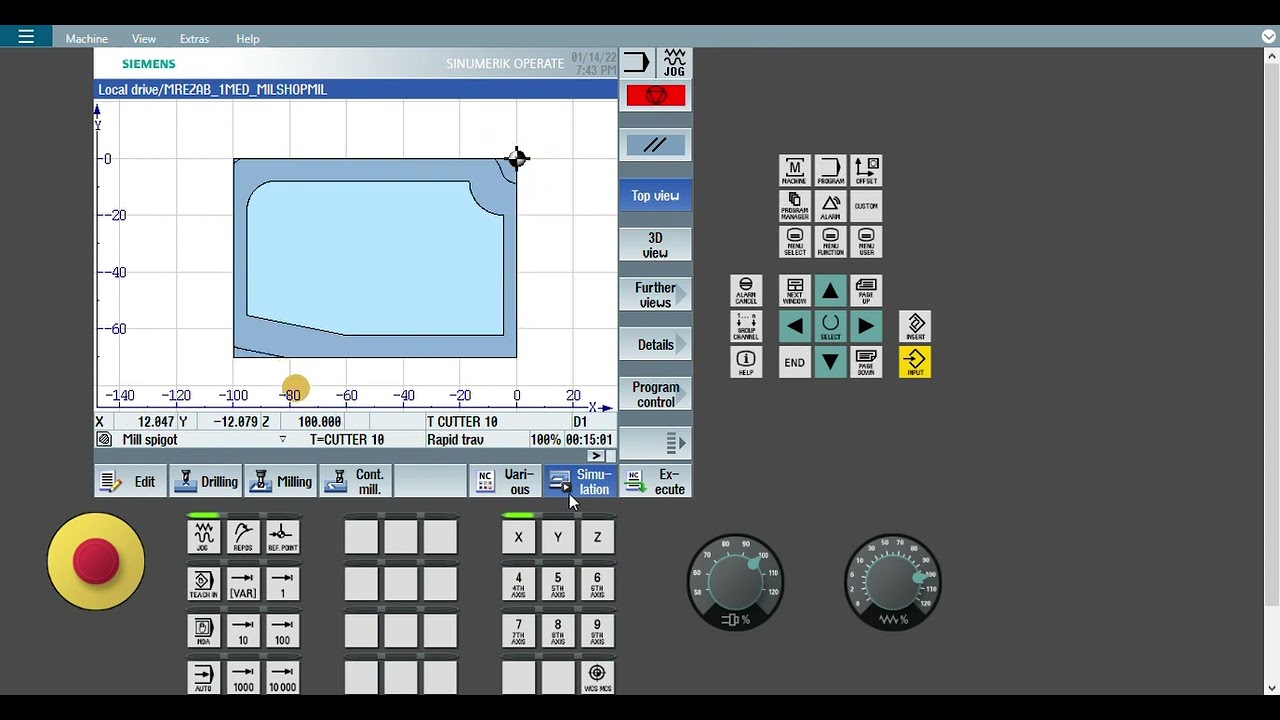Screen dimensions: 1280x720
Task: Click the Execute softkey
Action: tap(655, 482)
